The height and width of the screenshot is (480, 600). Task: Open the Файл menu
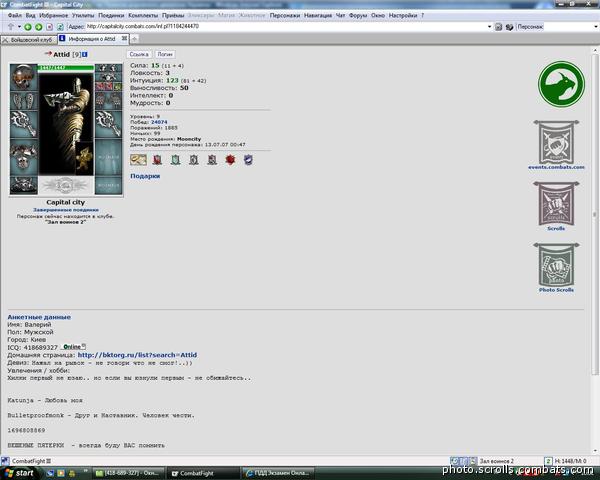pyautogui.click(x=15, y=16)
